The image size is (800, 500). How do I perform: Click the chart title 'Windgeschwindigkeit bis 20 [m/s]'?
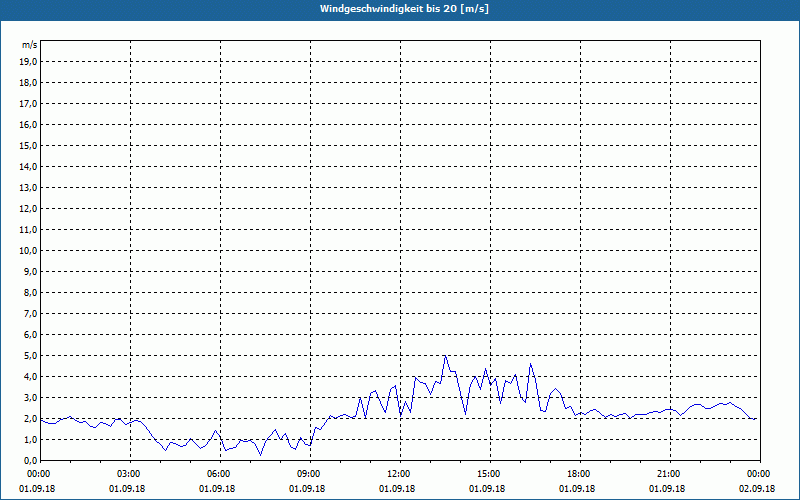pyautogui.click(x=404, y=9)
